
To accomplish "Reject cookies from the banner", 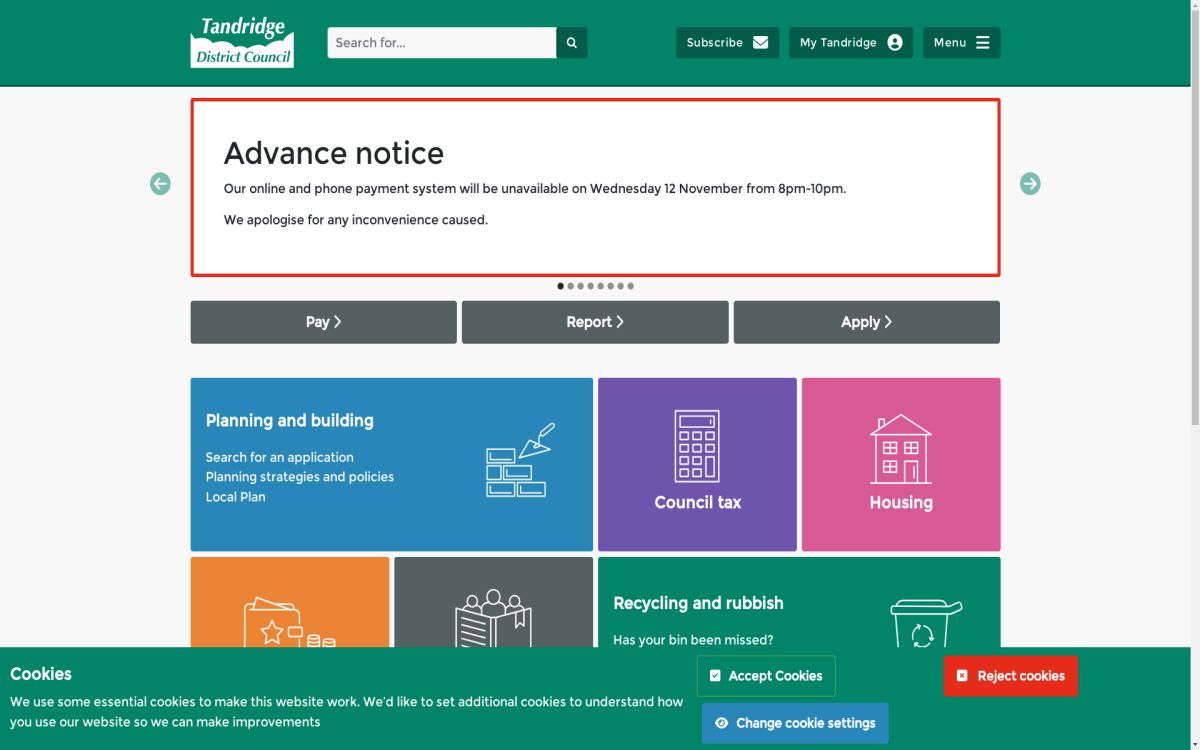I will coord(1010,676).
